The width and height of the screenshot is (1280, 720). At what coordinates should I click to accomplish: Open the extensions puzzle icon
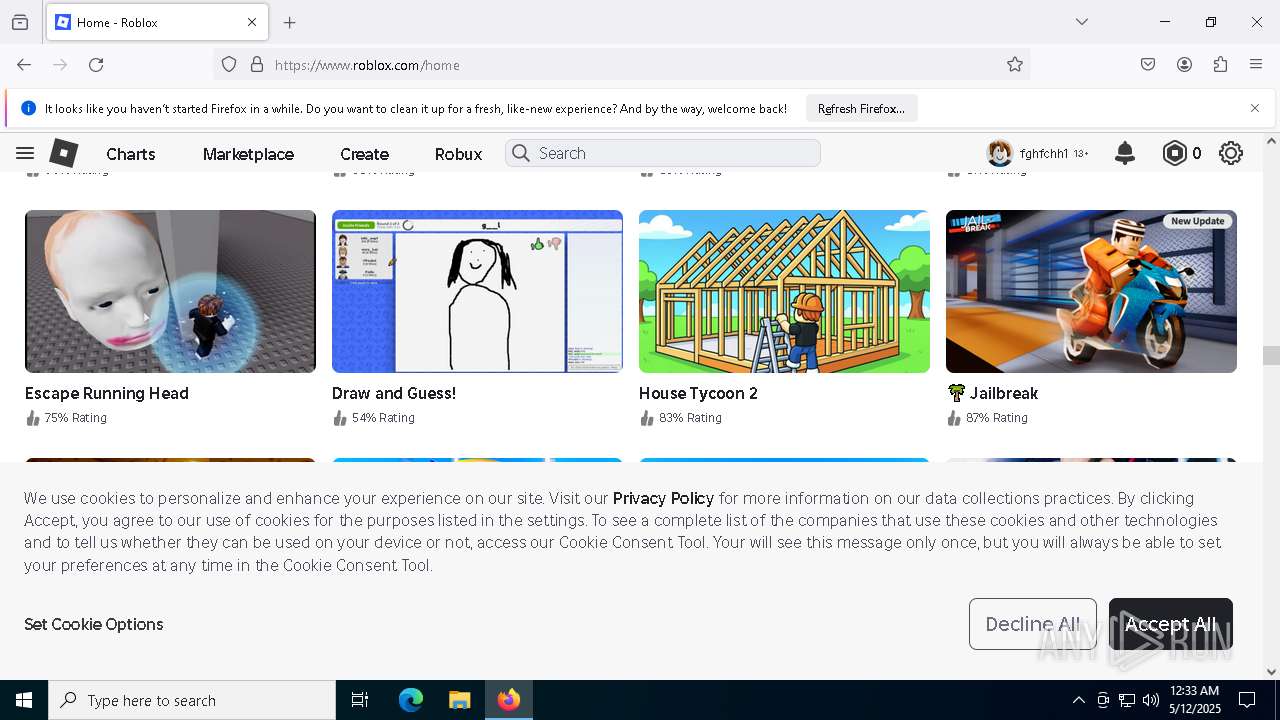point(1220,64)
